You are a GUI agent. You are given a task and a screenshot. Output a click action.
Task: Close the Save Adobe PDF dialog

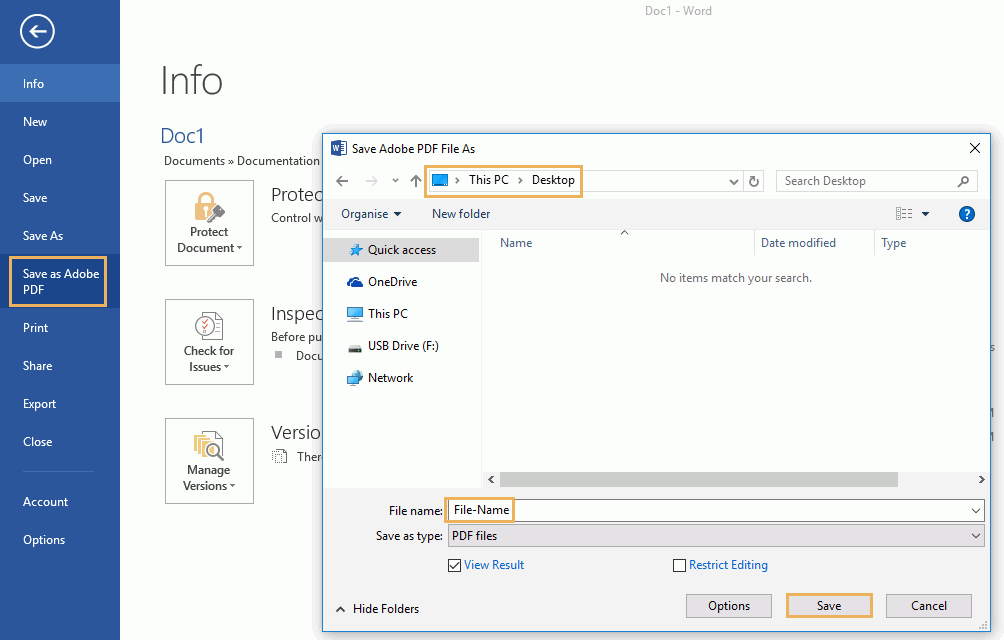click(975, 148)
